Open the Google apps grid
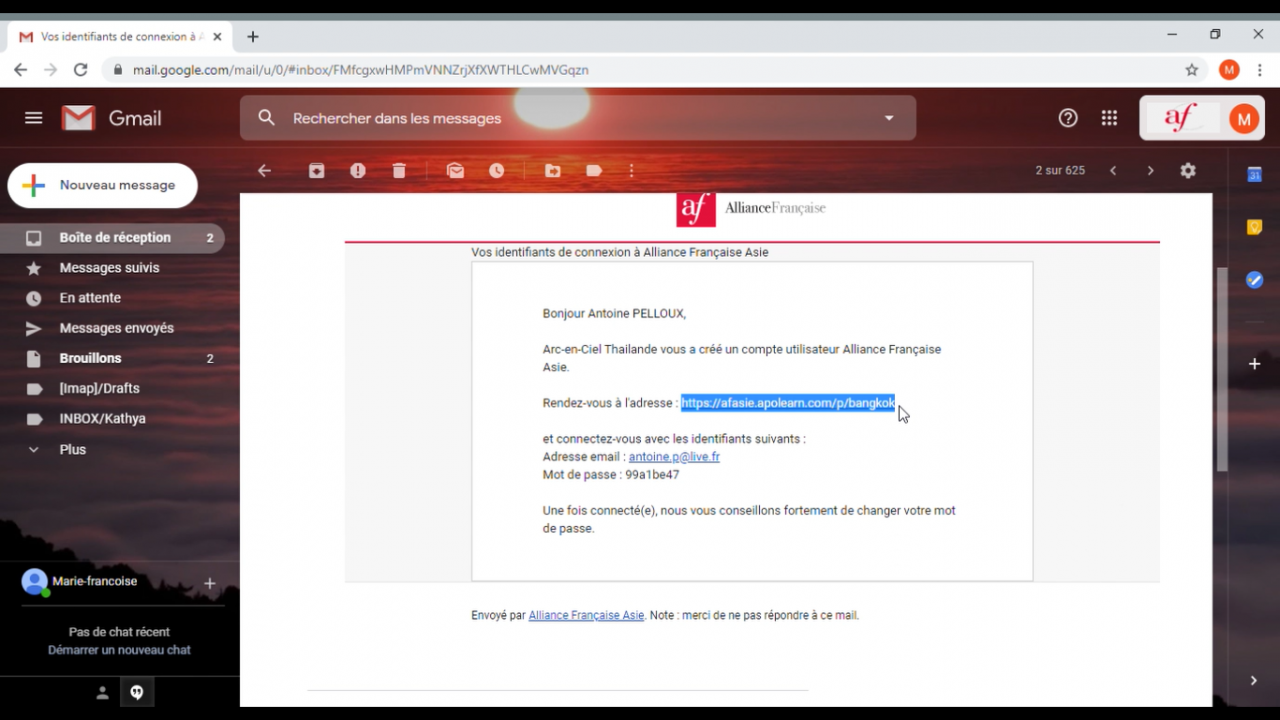The width and height of the screenshot is (1280, 720). click(x=1109, y=118)
